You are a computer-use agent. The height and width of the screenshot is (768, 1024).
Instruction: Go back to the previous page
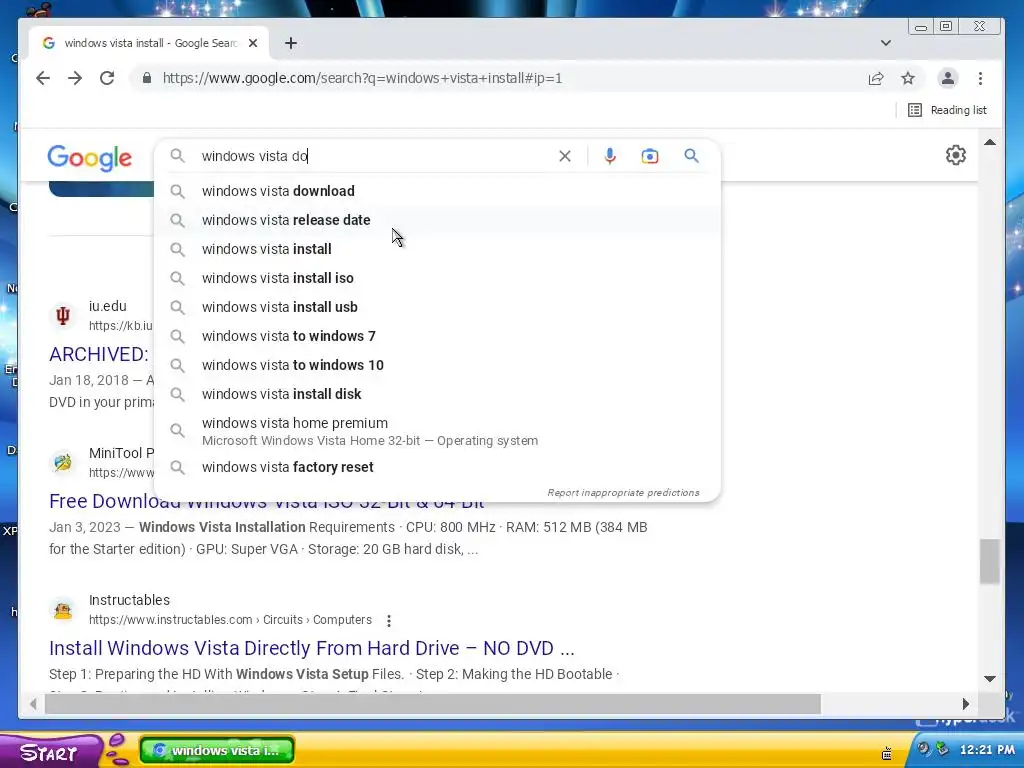coord(43,78)
